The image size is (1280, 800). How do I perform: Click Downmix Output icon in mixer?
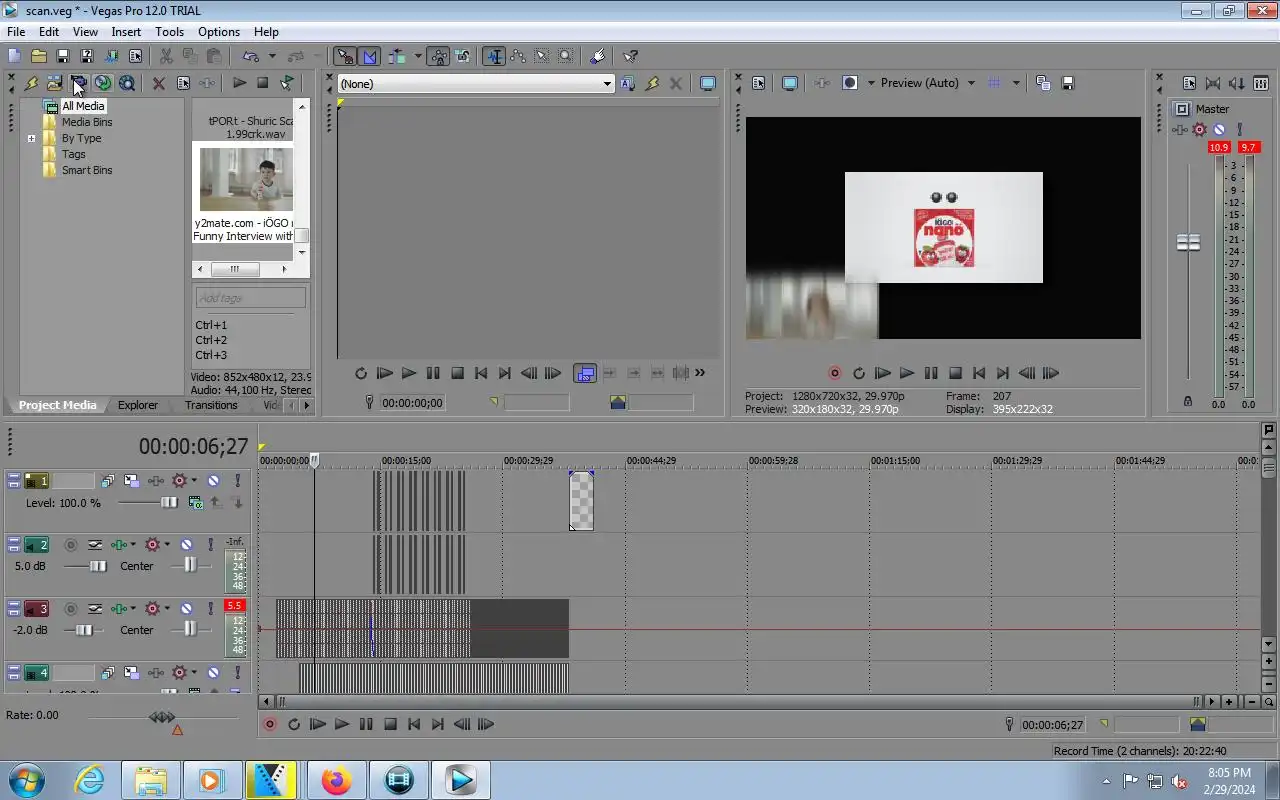(1213, 83)
